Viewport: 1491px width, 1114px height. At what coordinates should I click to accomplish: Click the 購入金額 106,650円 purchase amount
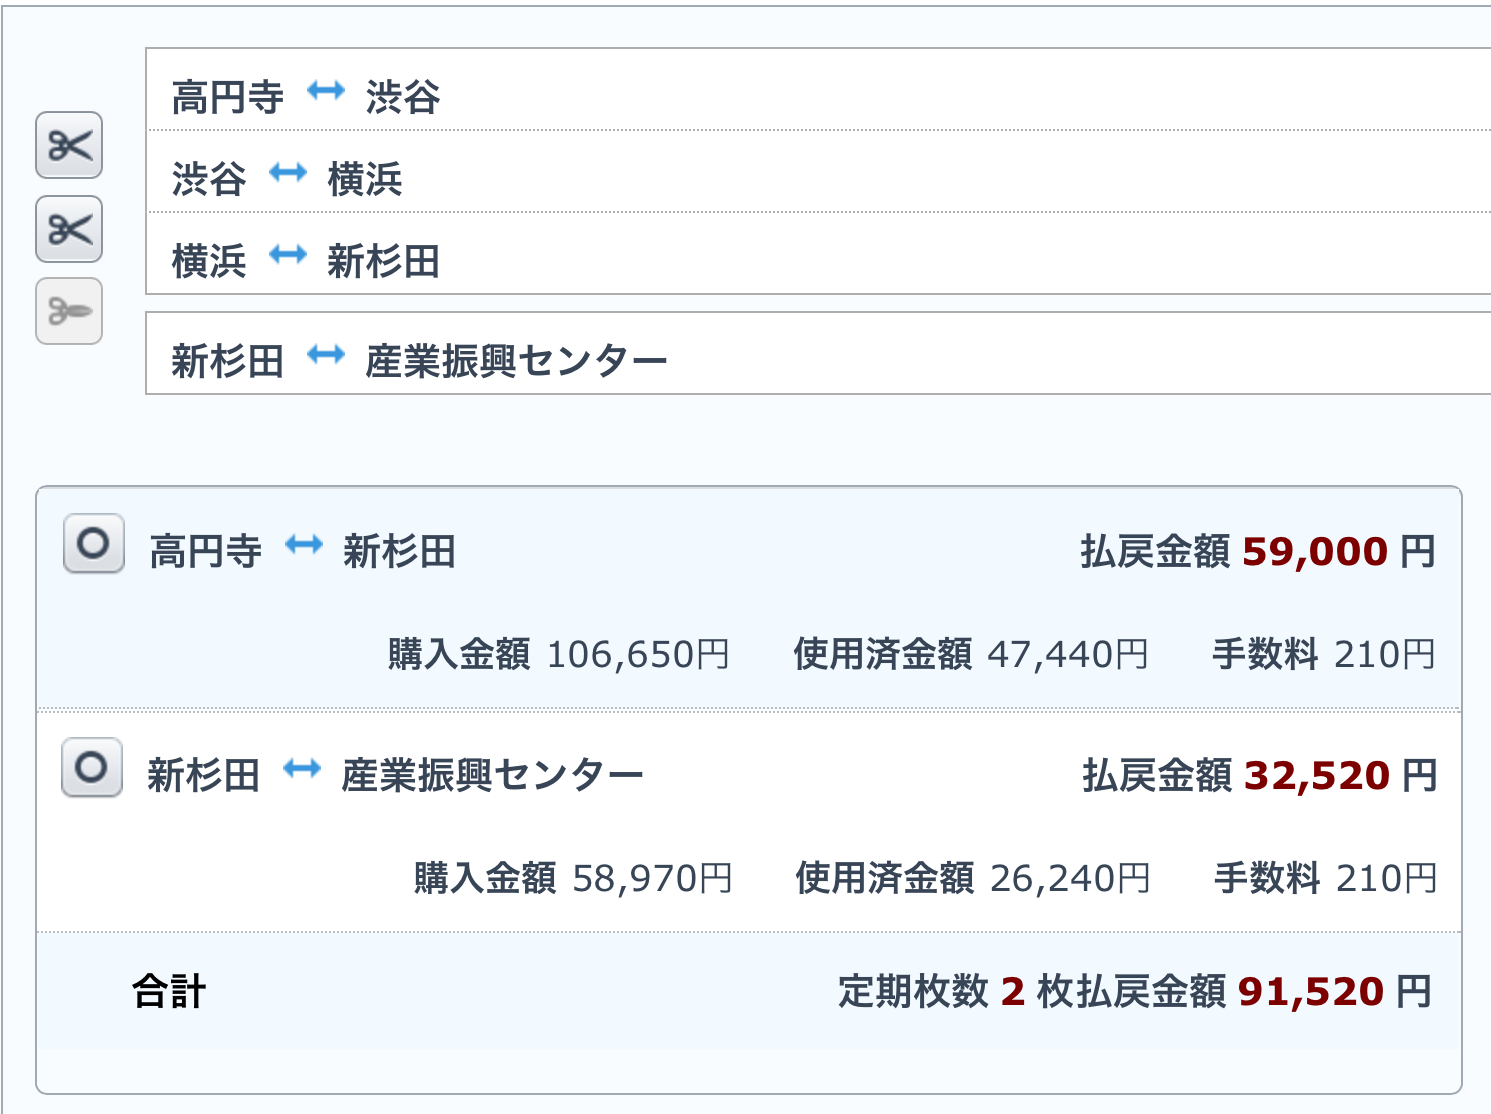(x=558, y=654)
